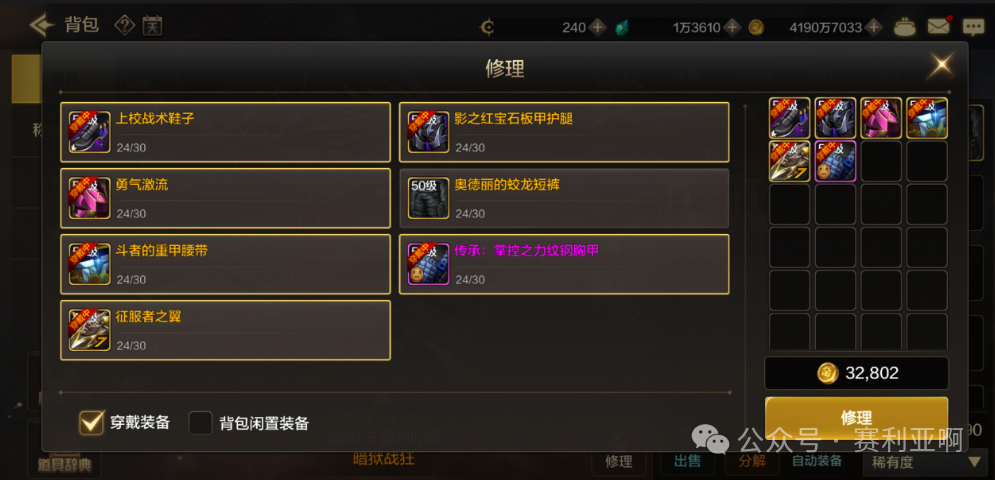
Task: Open the chat bubble icon
Action: 973,27
